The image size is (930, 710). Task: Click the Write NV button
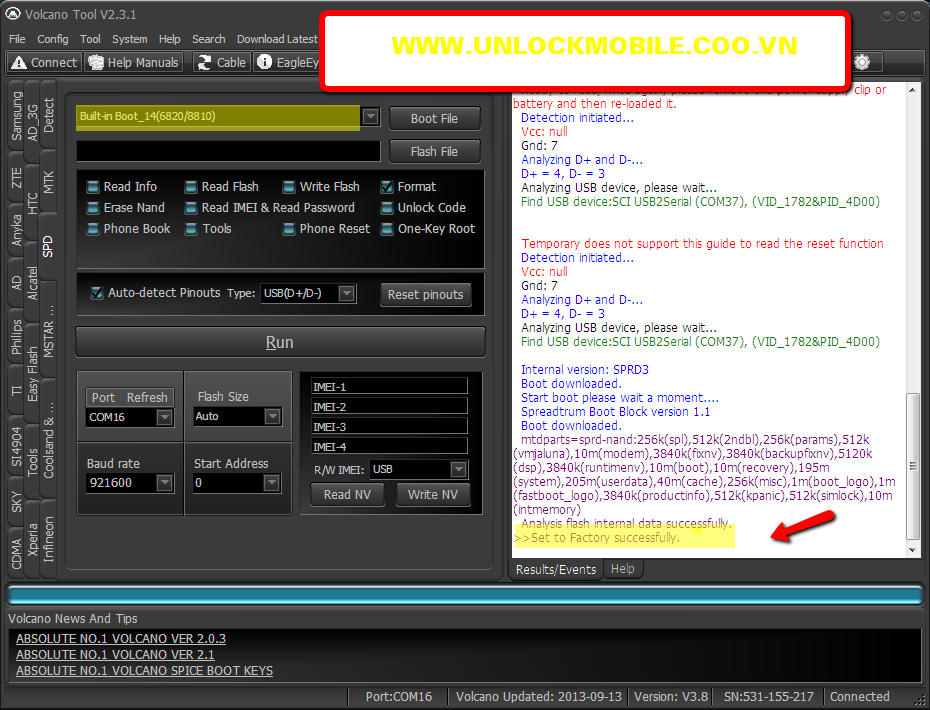point(433,495)
